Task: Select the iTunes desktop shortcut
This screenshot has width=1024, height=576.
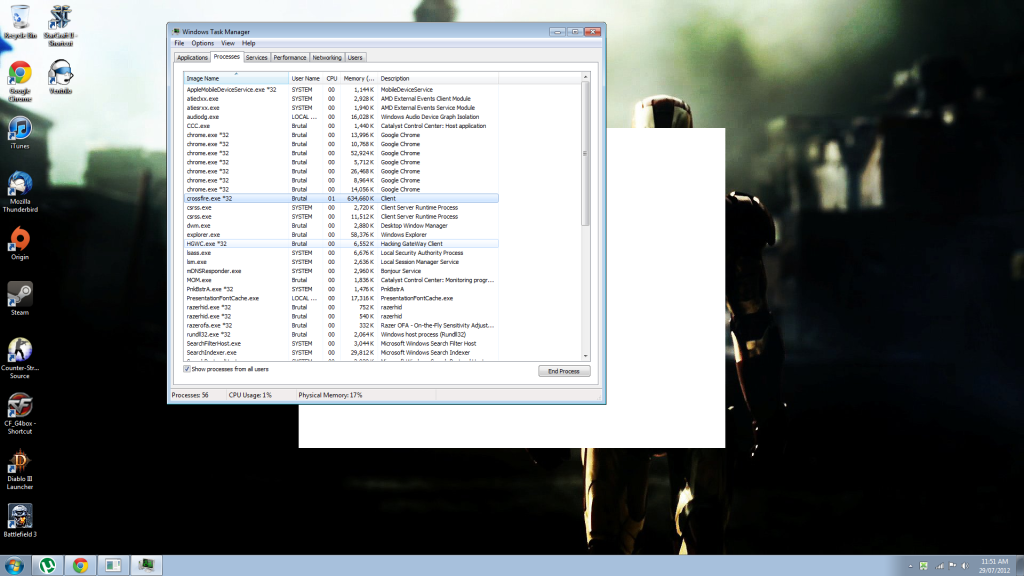Action: tap(20, 130)
